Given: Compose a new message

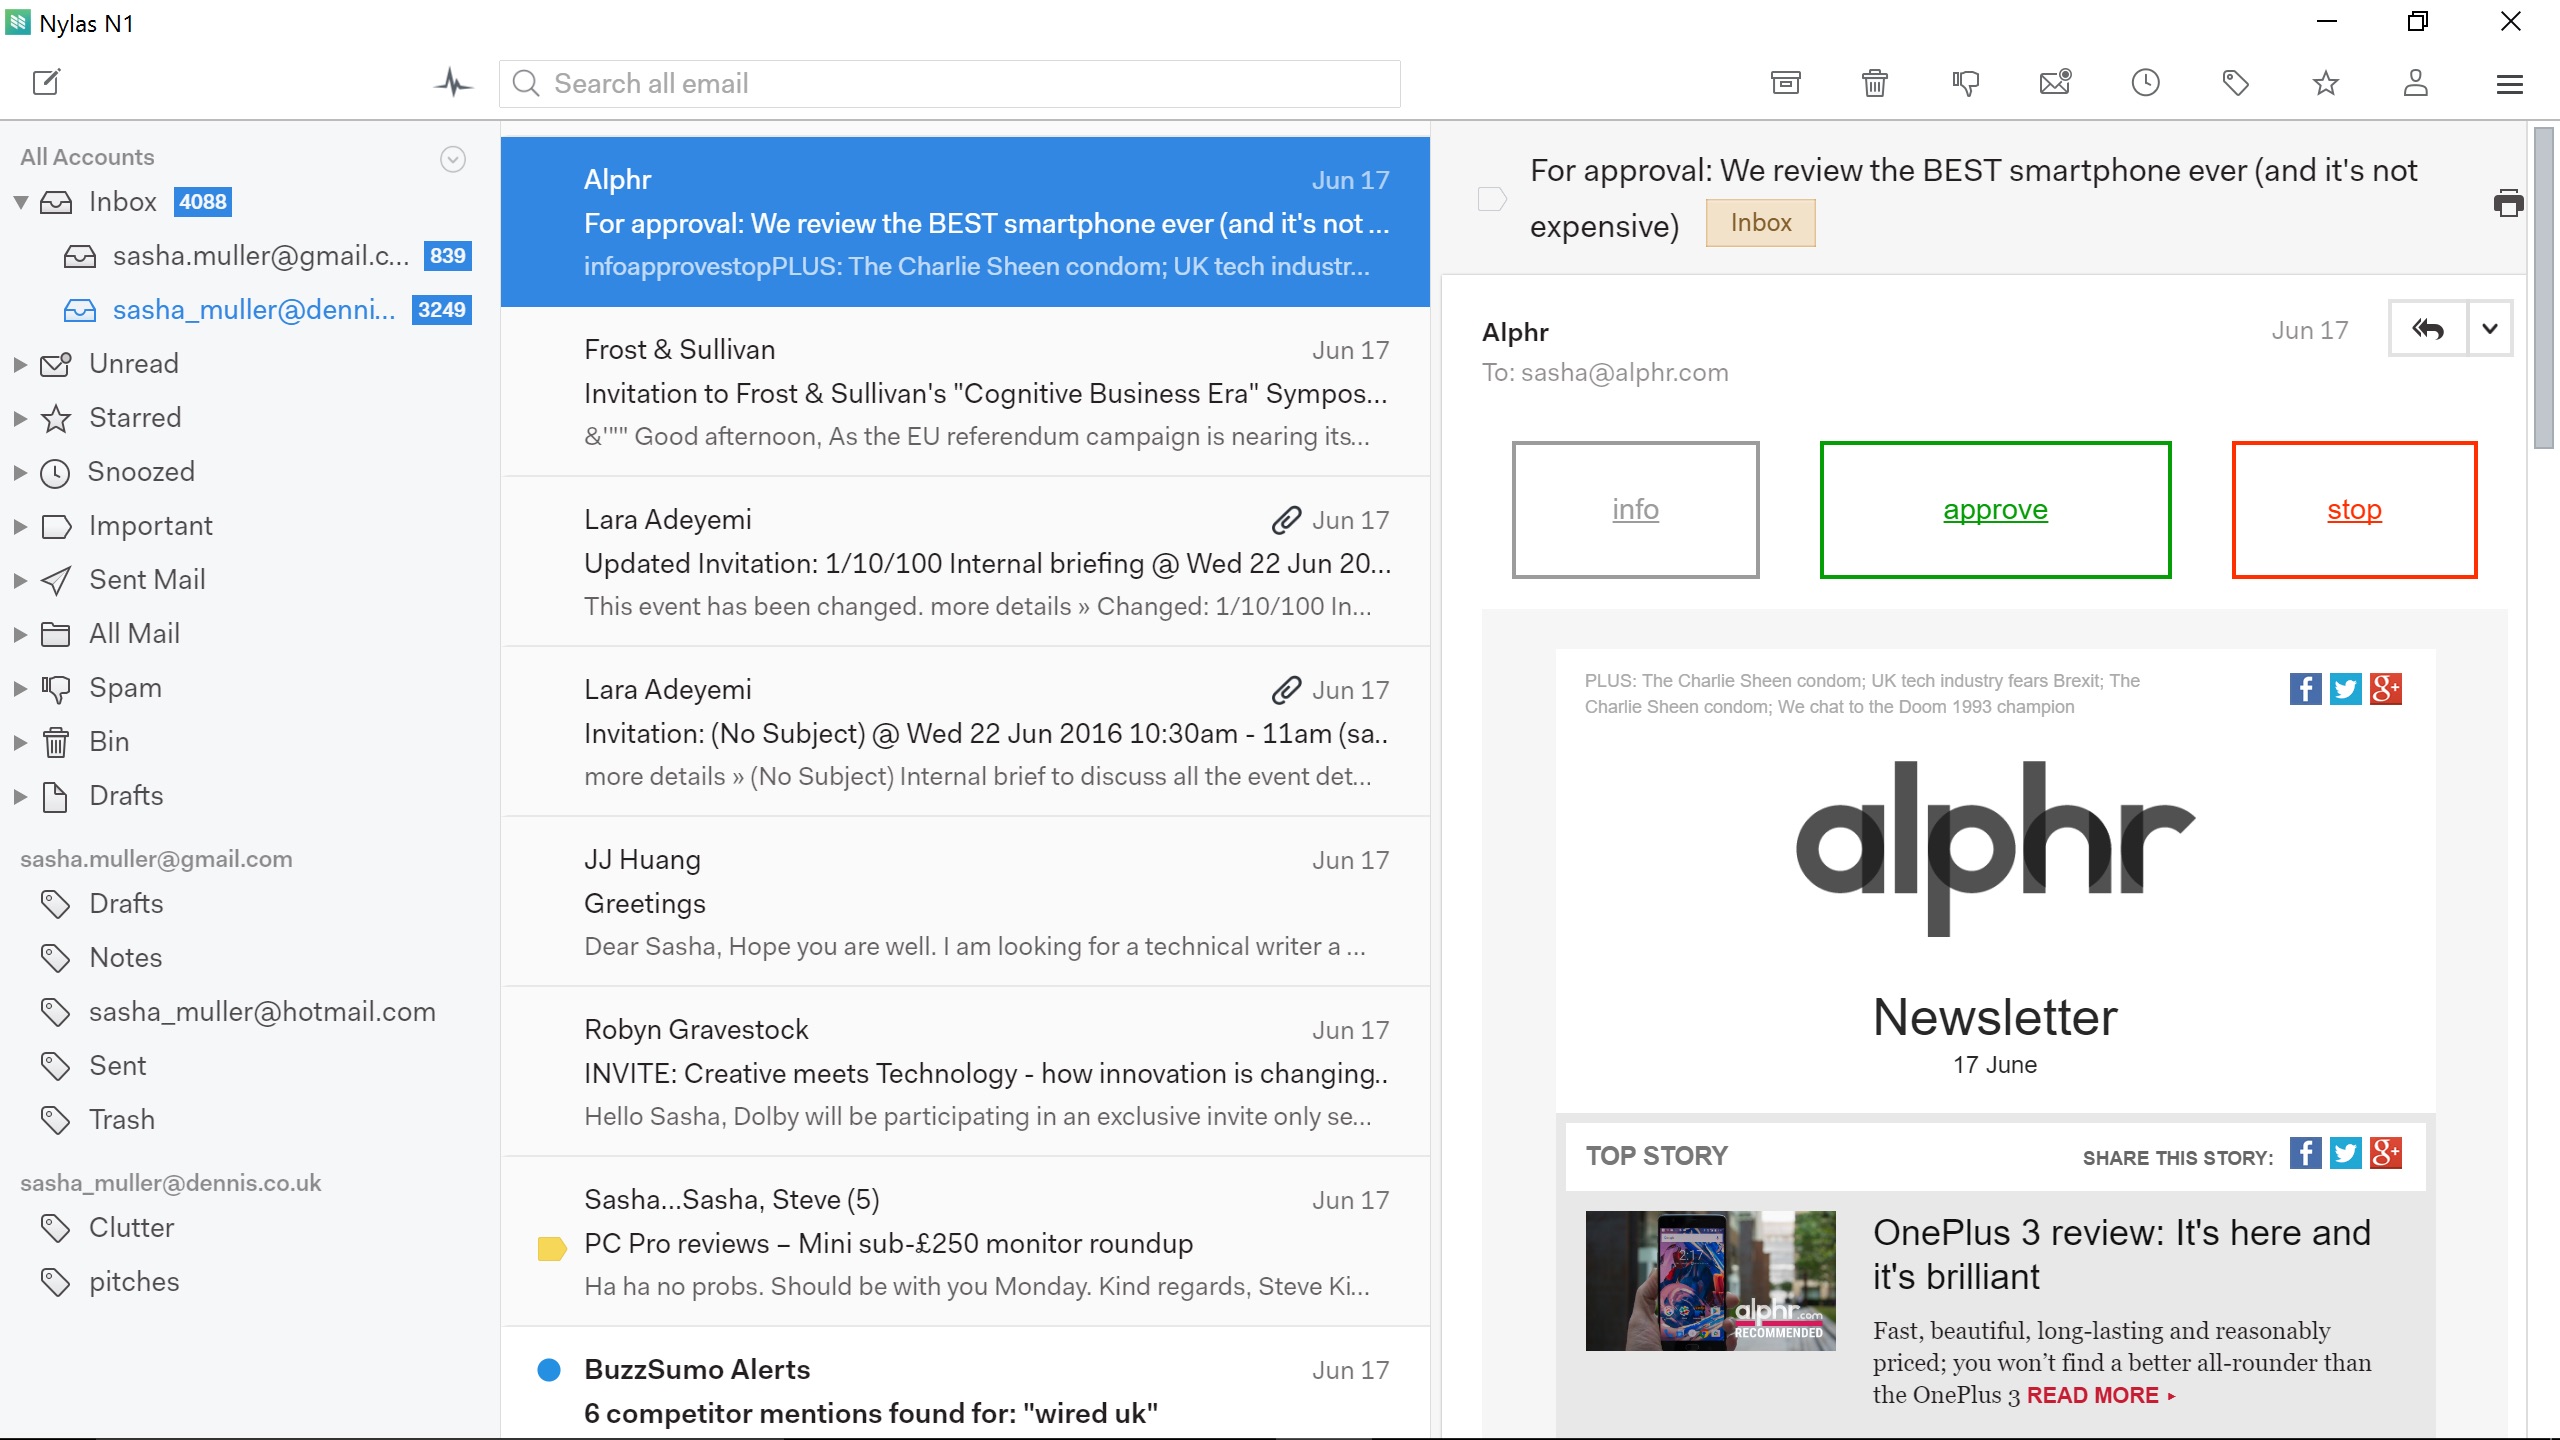Looking at the screenshot, I should (x=46, y=82).
